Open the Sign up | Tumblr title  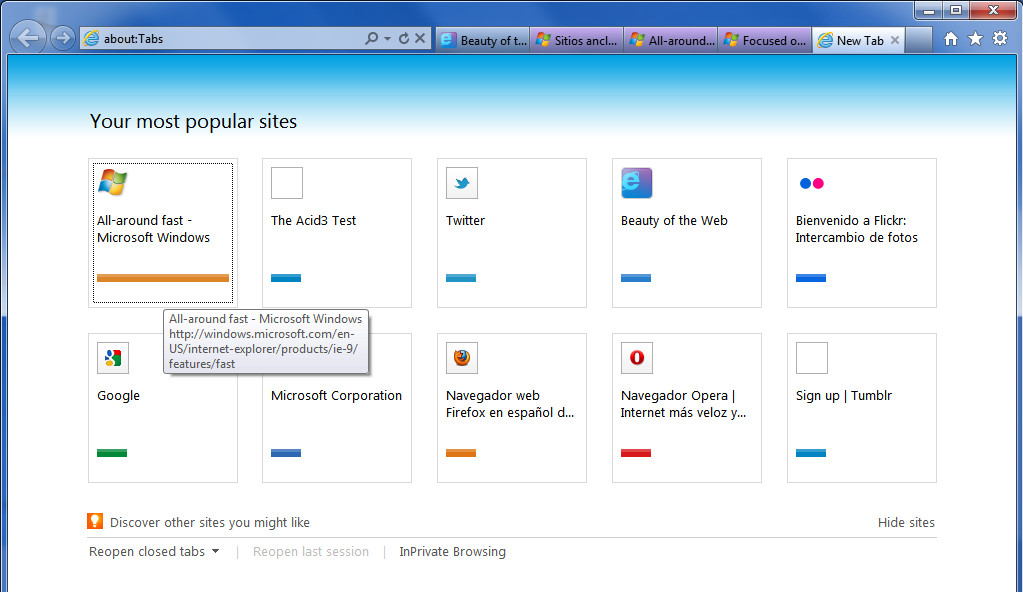(x=844, y=396)
